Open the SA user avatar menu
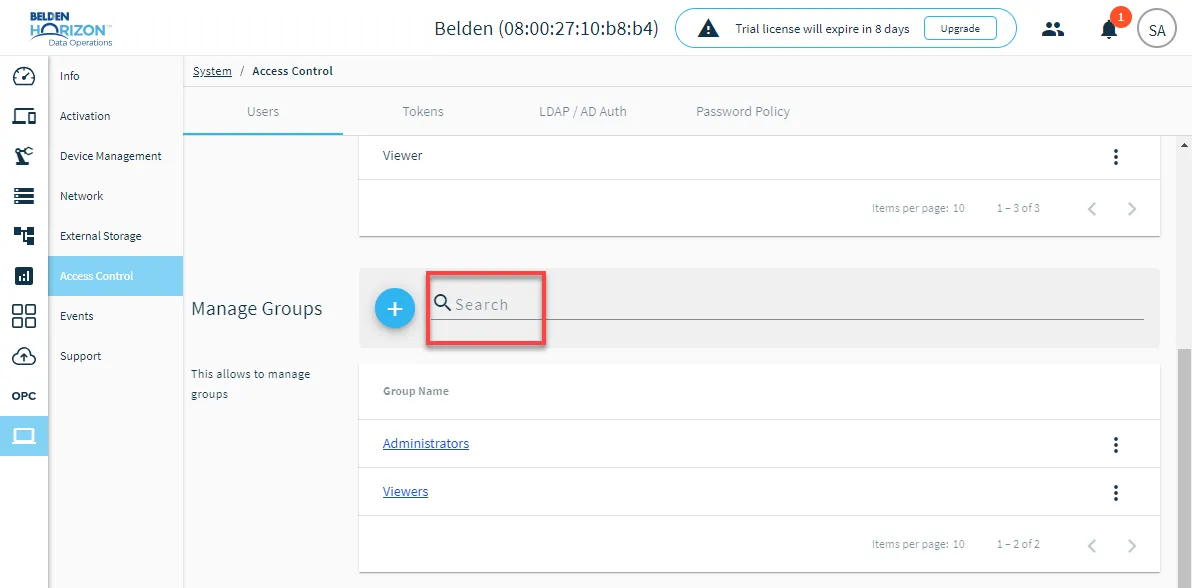1192x588 pixels. tap(1157, 30)
